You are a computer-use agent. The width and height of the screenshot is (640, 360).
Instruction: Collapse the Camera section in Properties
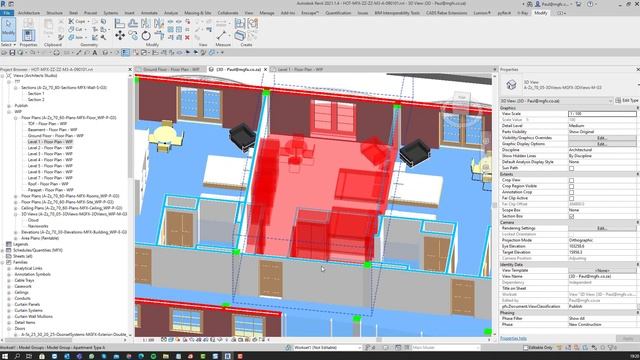(x=638, y=222)
